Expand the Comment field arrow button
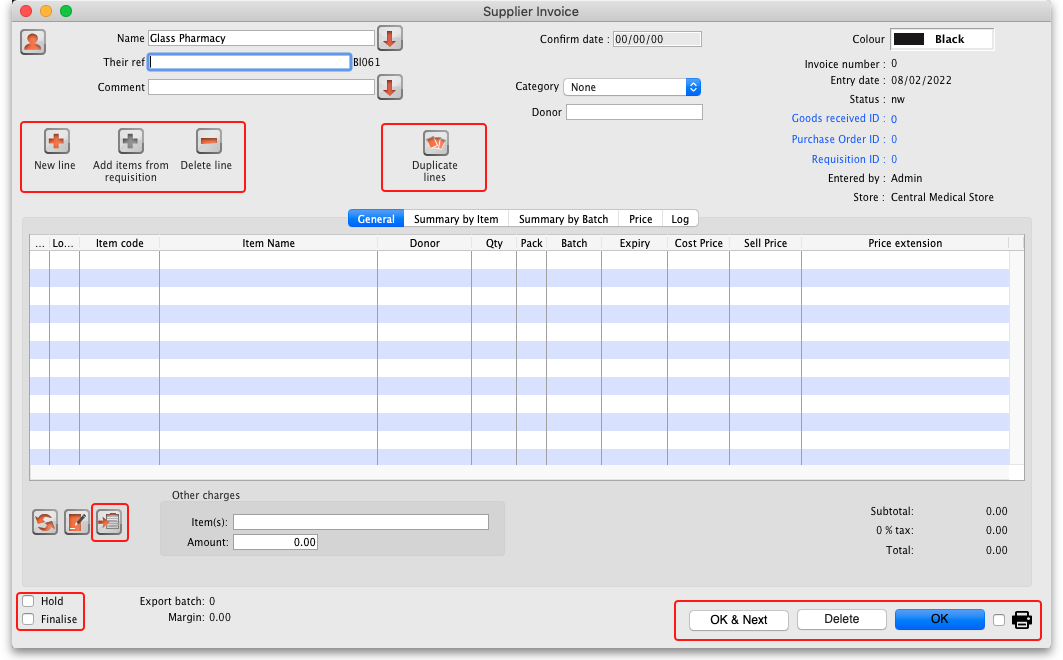This screenshot has height=660, width=1063. click(x=389, y=87)
